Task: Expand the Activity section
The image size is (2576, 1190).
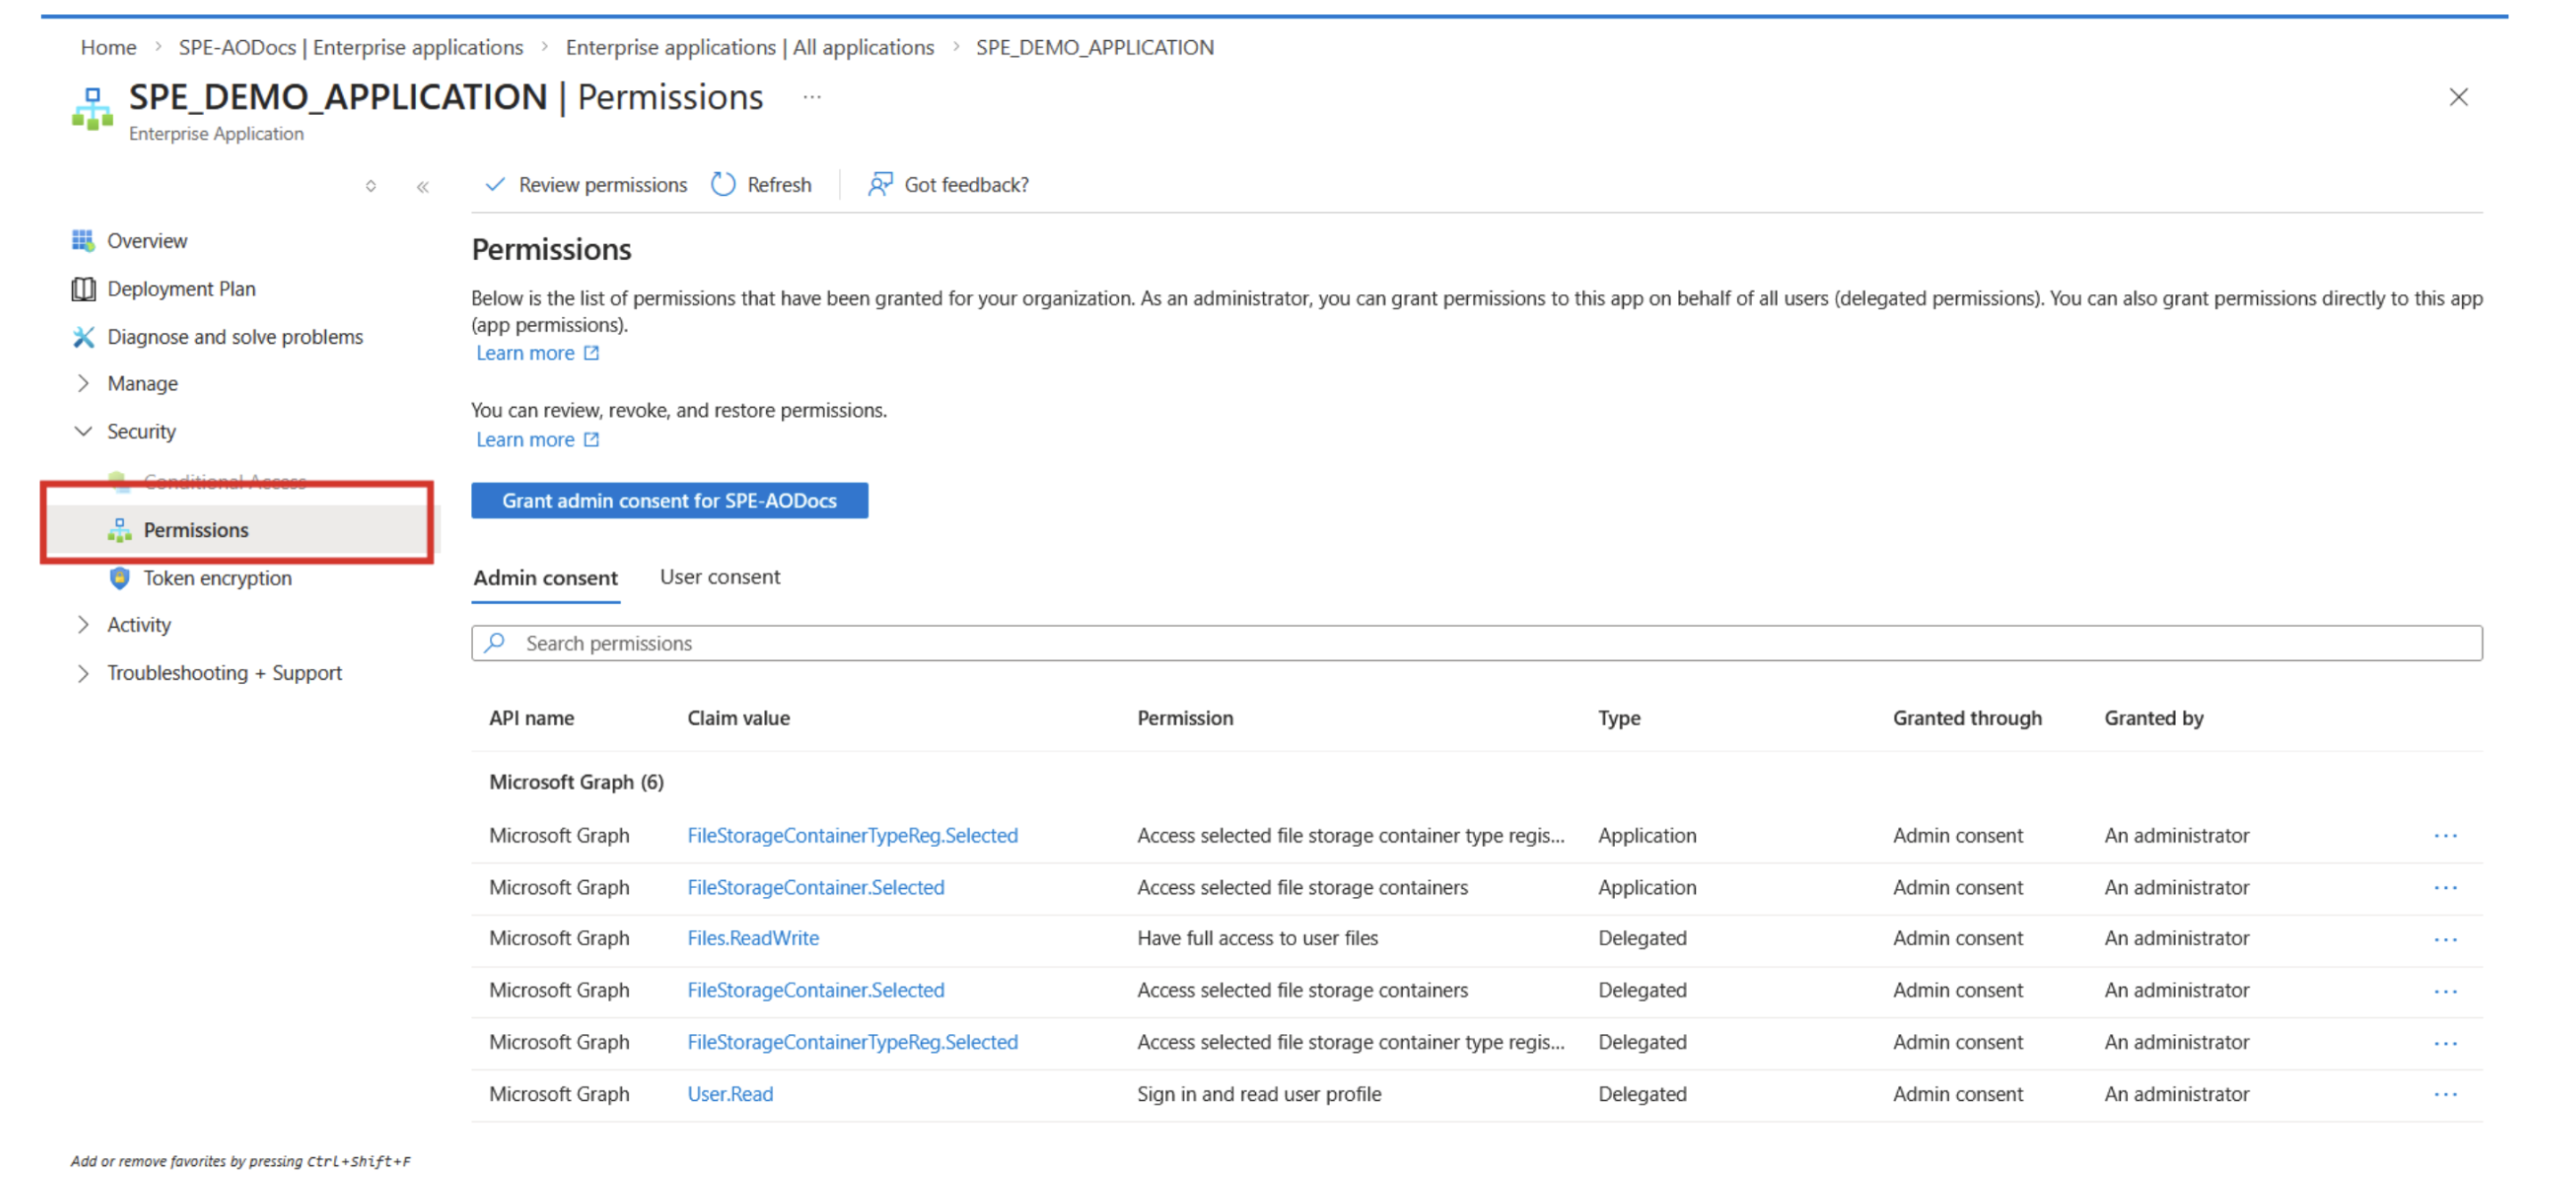Action: (x=83, y=625)
